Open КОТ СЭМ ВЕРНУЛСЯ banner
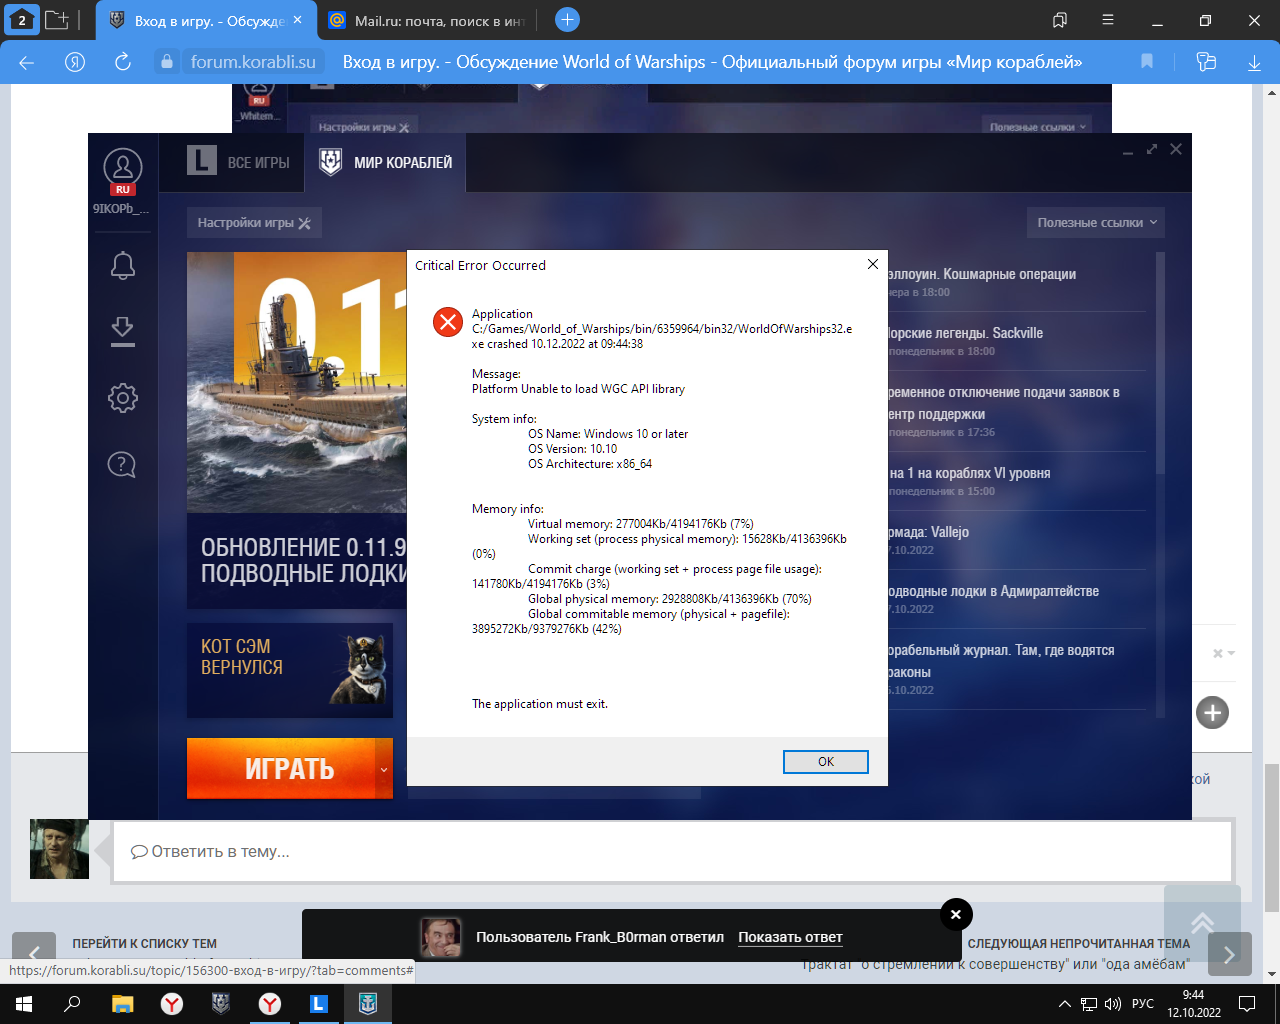 [290, 670]
